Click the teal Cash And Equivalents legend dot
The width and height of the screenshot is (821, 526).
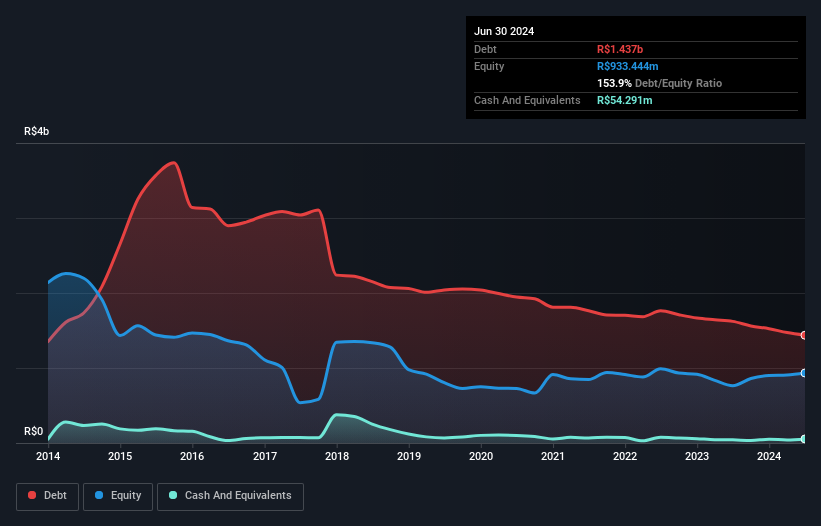(173, 495)
